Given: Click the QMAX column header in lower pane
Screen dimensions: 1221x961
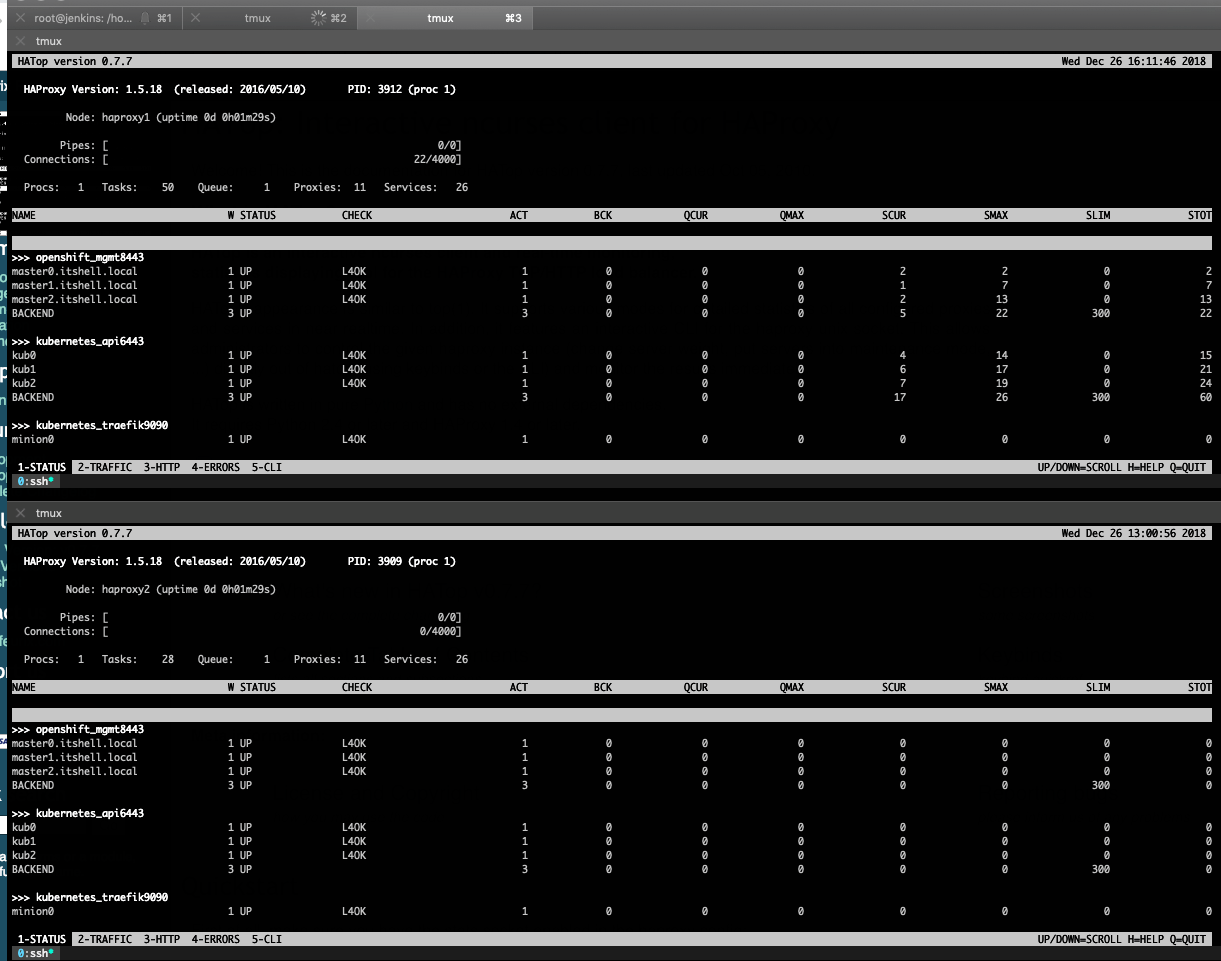Looking at the screenshot, I should coord(792,687).
